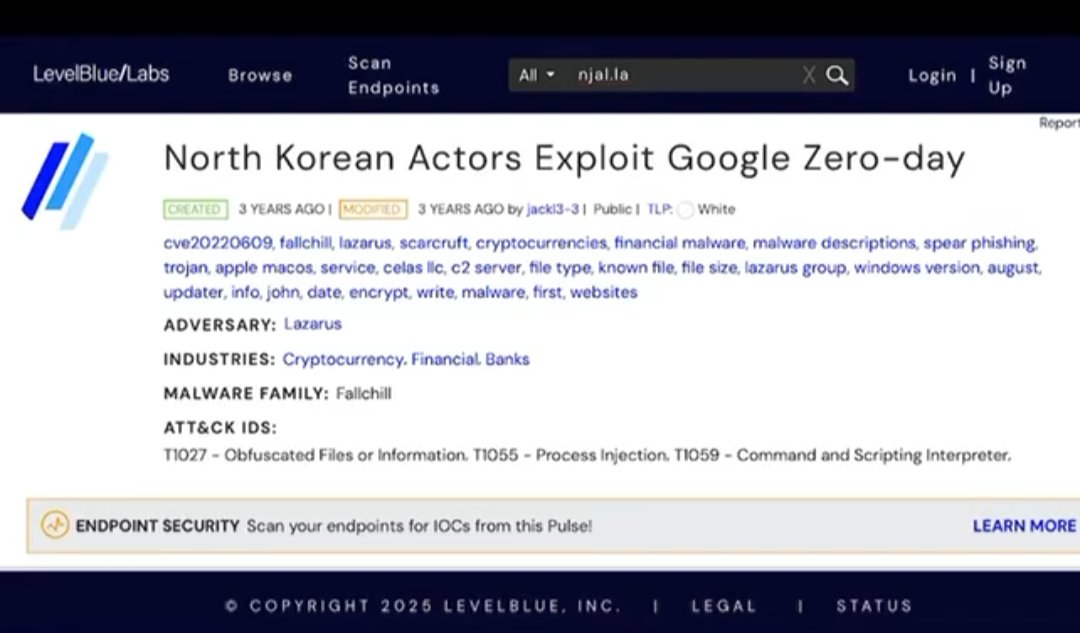
Task: Open author jackl3-3 profile link
Action: pos(553,209)
